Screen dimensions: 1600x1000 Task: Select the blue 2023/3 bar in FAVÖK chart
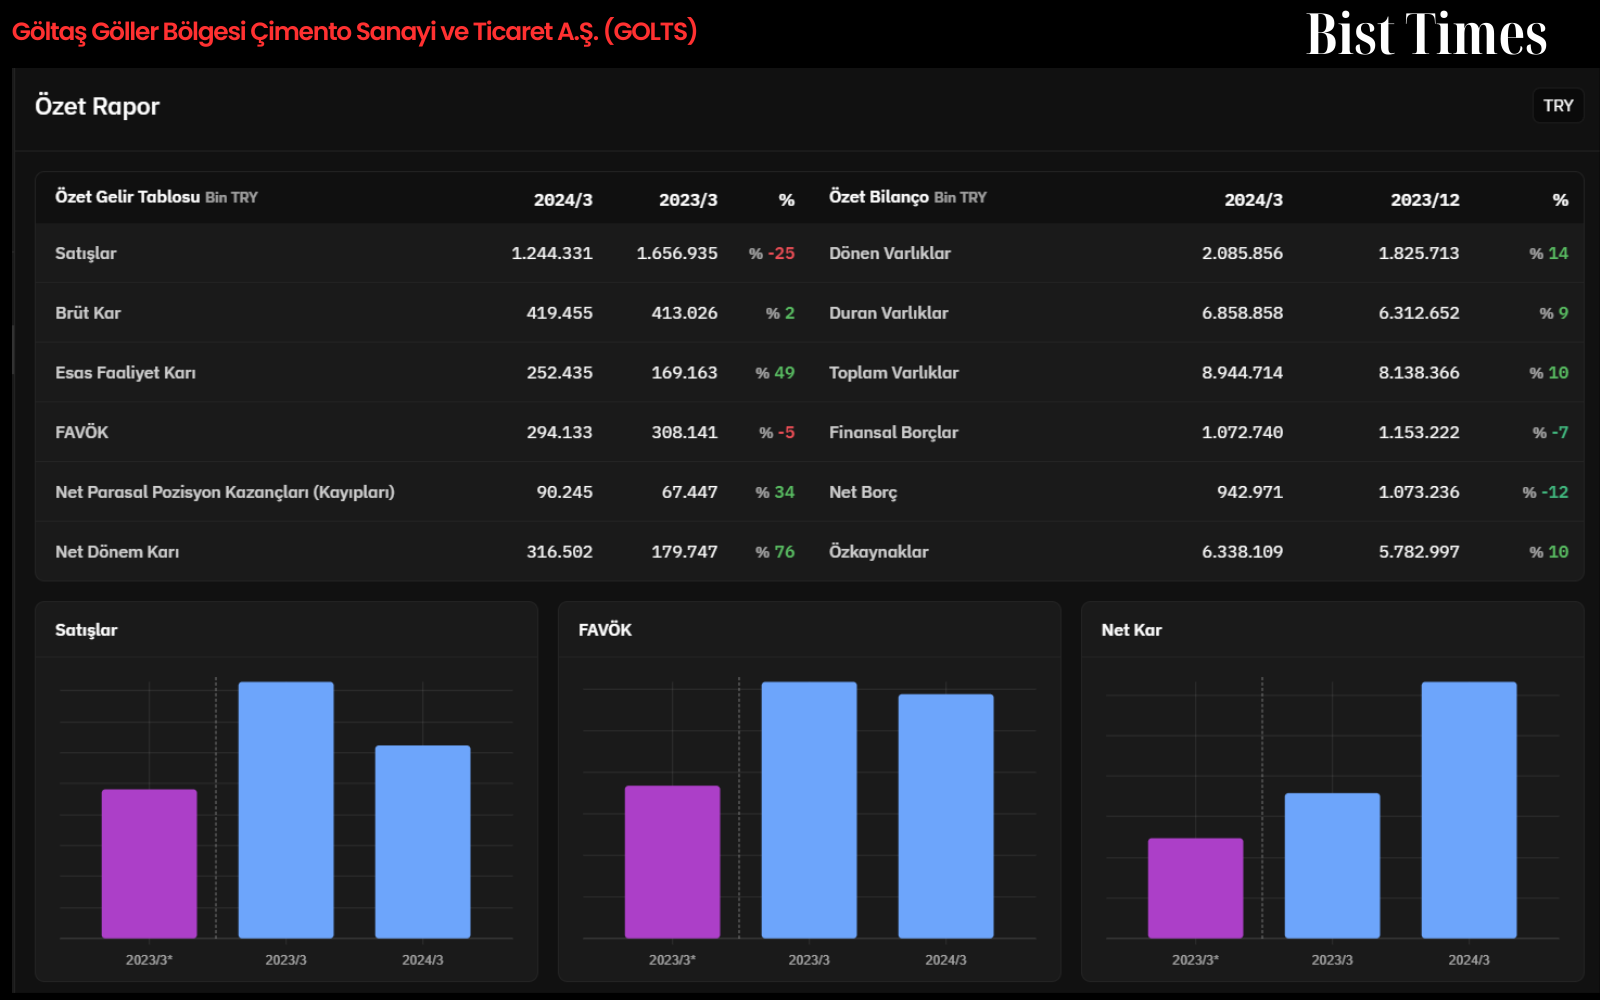point(809,810)
